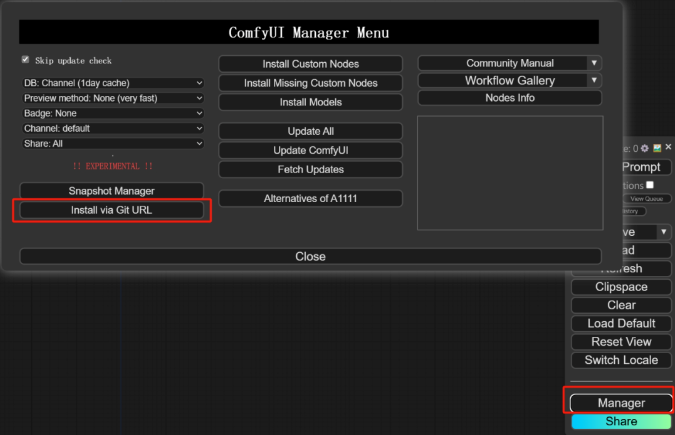Click the Clipspace button
The image size is (675, 435).
pos(621,287)
